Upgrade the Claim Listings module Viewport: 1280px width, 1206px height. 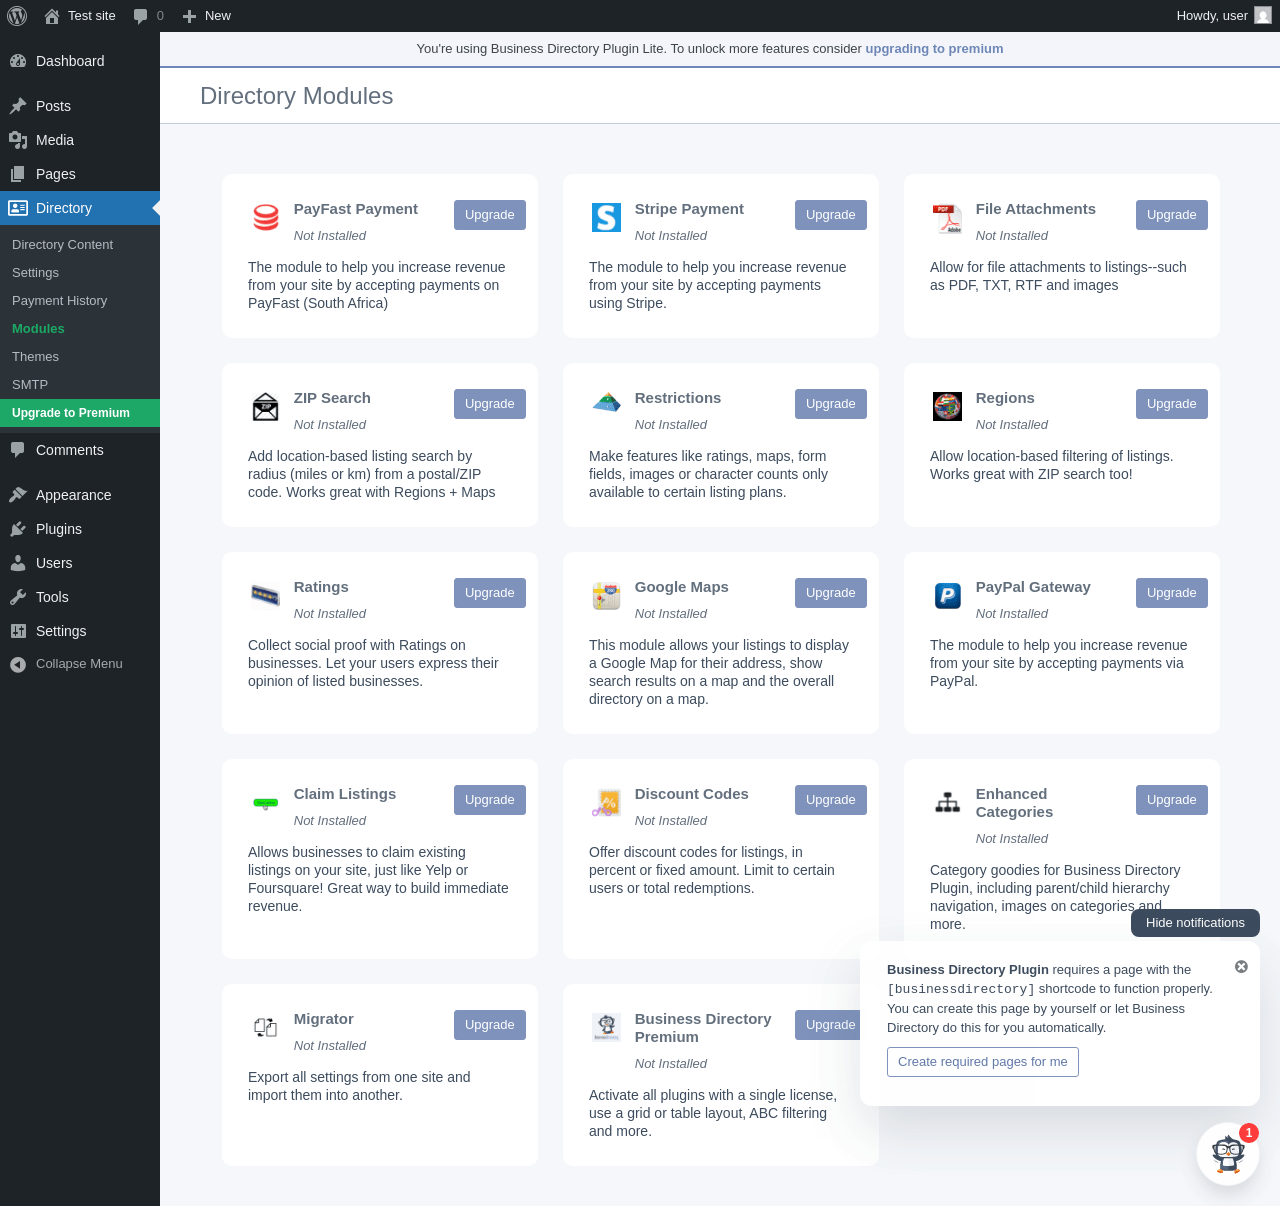coord(490,800)
